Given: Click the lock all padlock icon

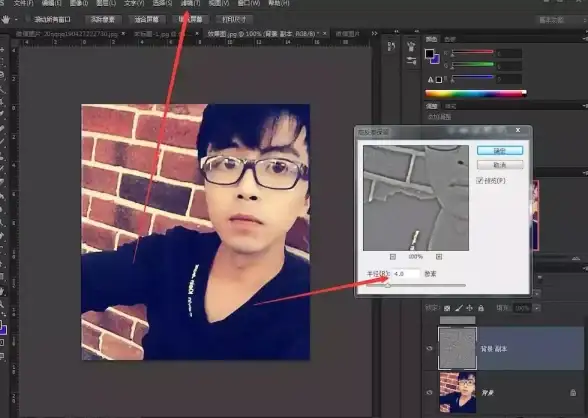Looking at the screenshot, I should coord(481,308).
